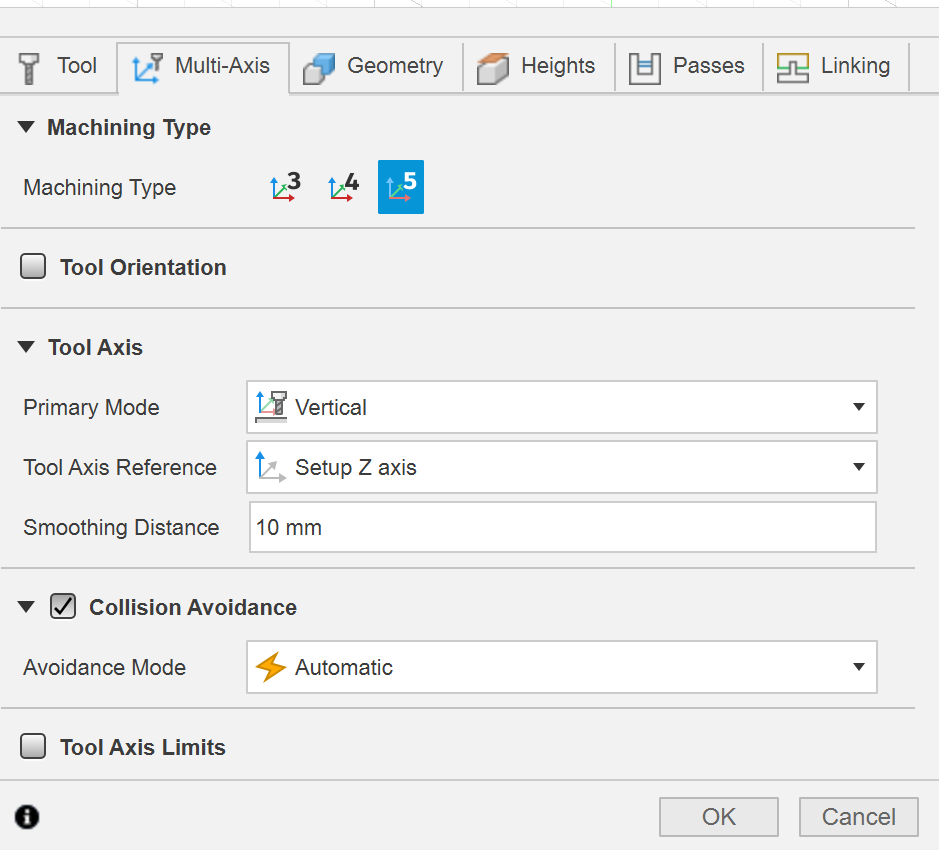Collapse the Machining Type section
939x850 pixels.
[27, 127]
